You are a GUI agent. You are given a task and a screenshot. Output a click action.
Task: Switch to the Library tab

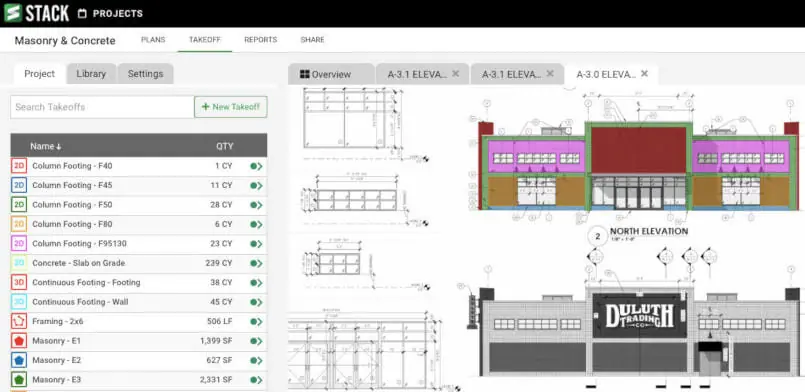pos(91,74)
